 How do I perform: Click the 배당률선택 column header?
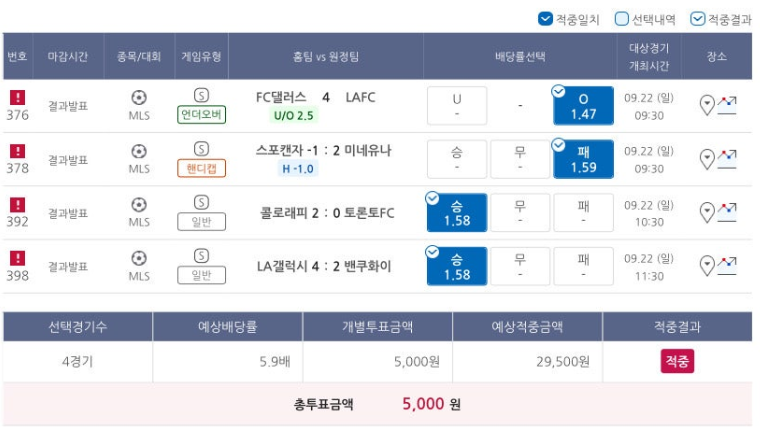[x=520, y=56]
